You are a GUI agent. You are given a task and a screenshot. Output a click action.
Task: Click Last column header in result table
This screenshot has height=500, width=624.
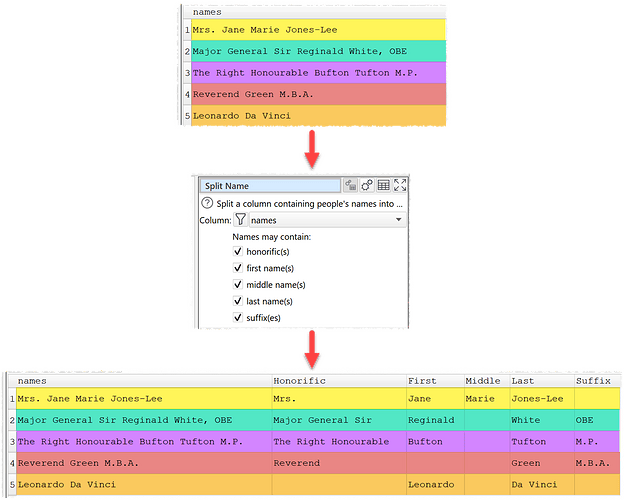(542, 381)
